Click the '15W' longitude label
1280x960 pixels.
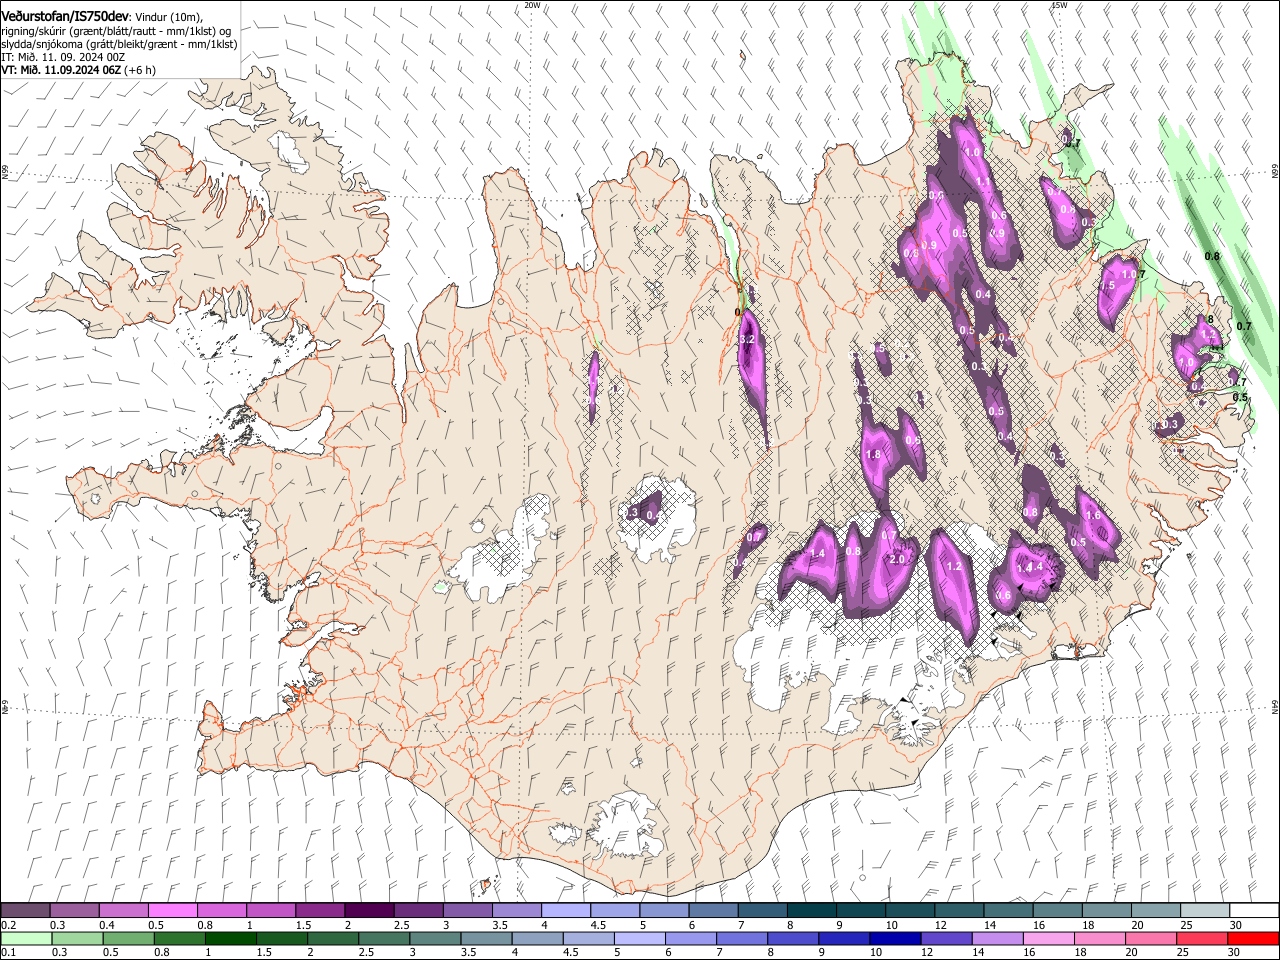click(1059, 5)
